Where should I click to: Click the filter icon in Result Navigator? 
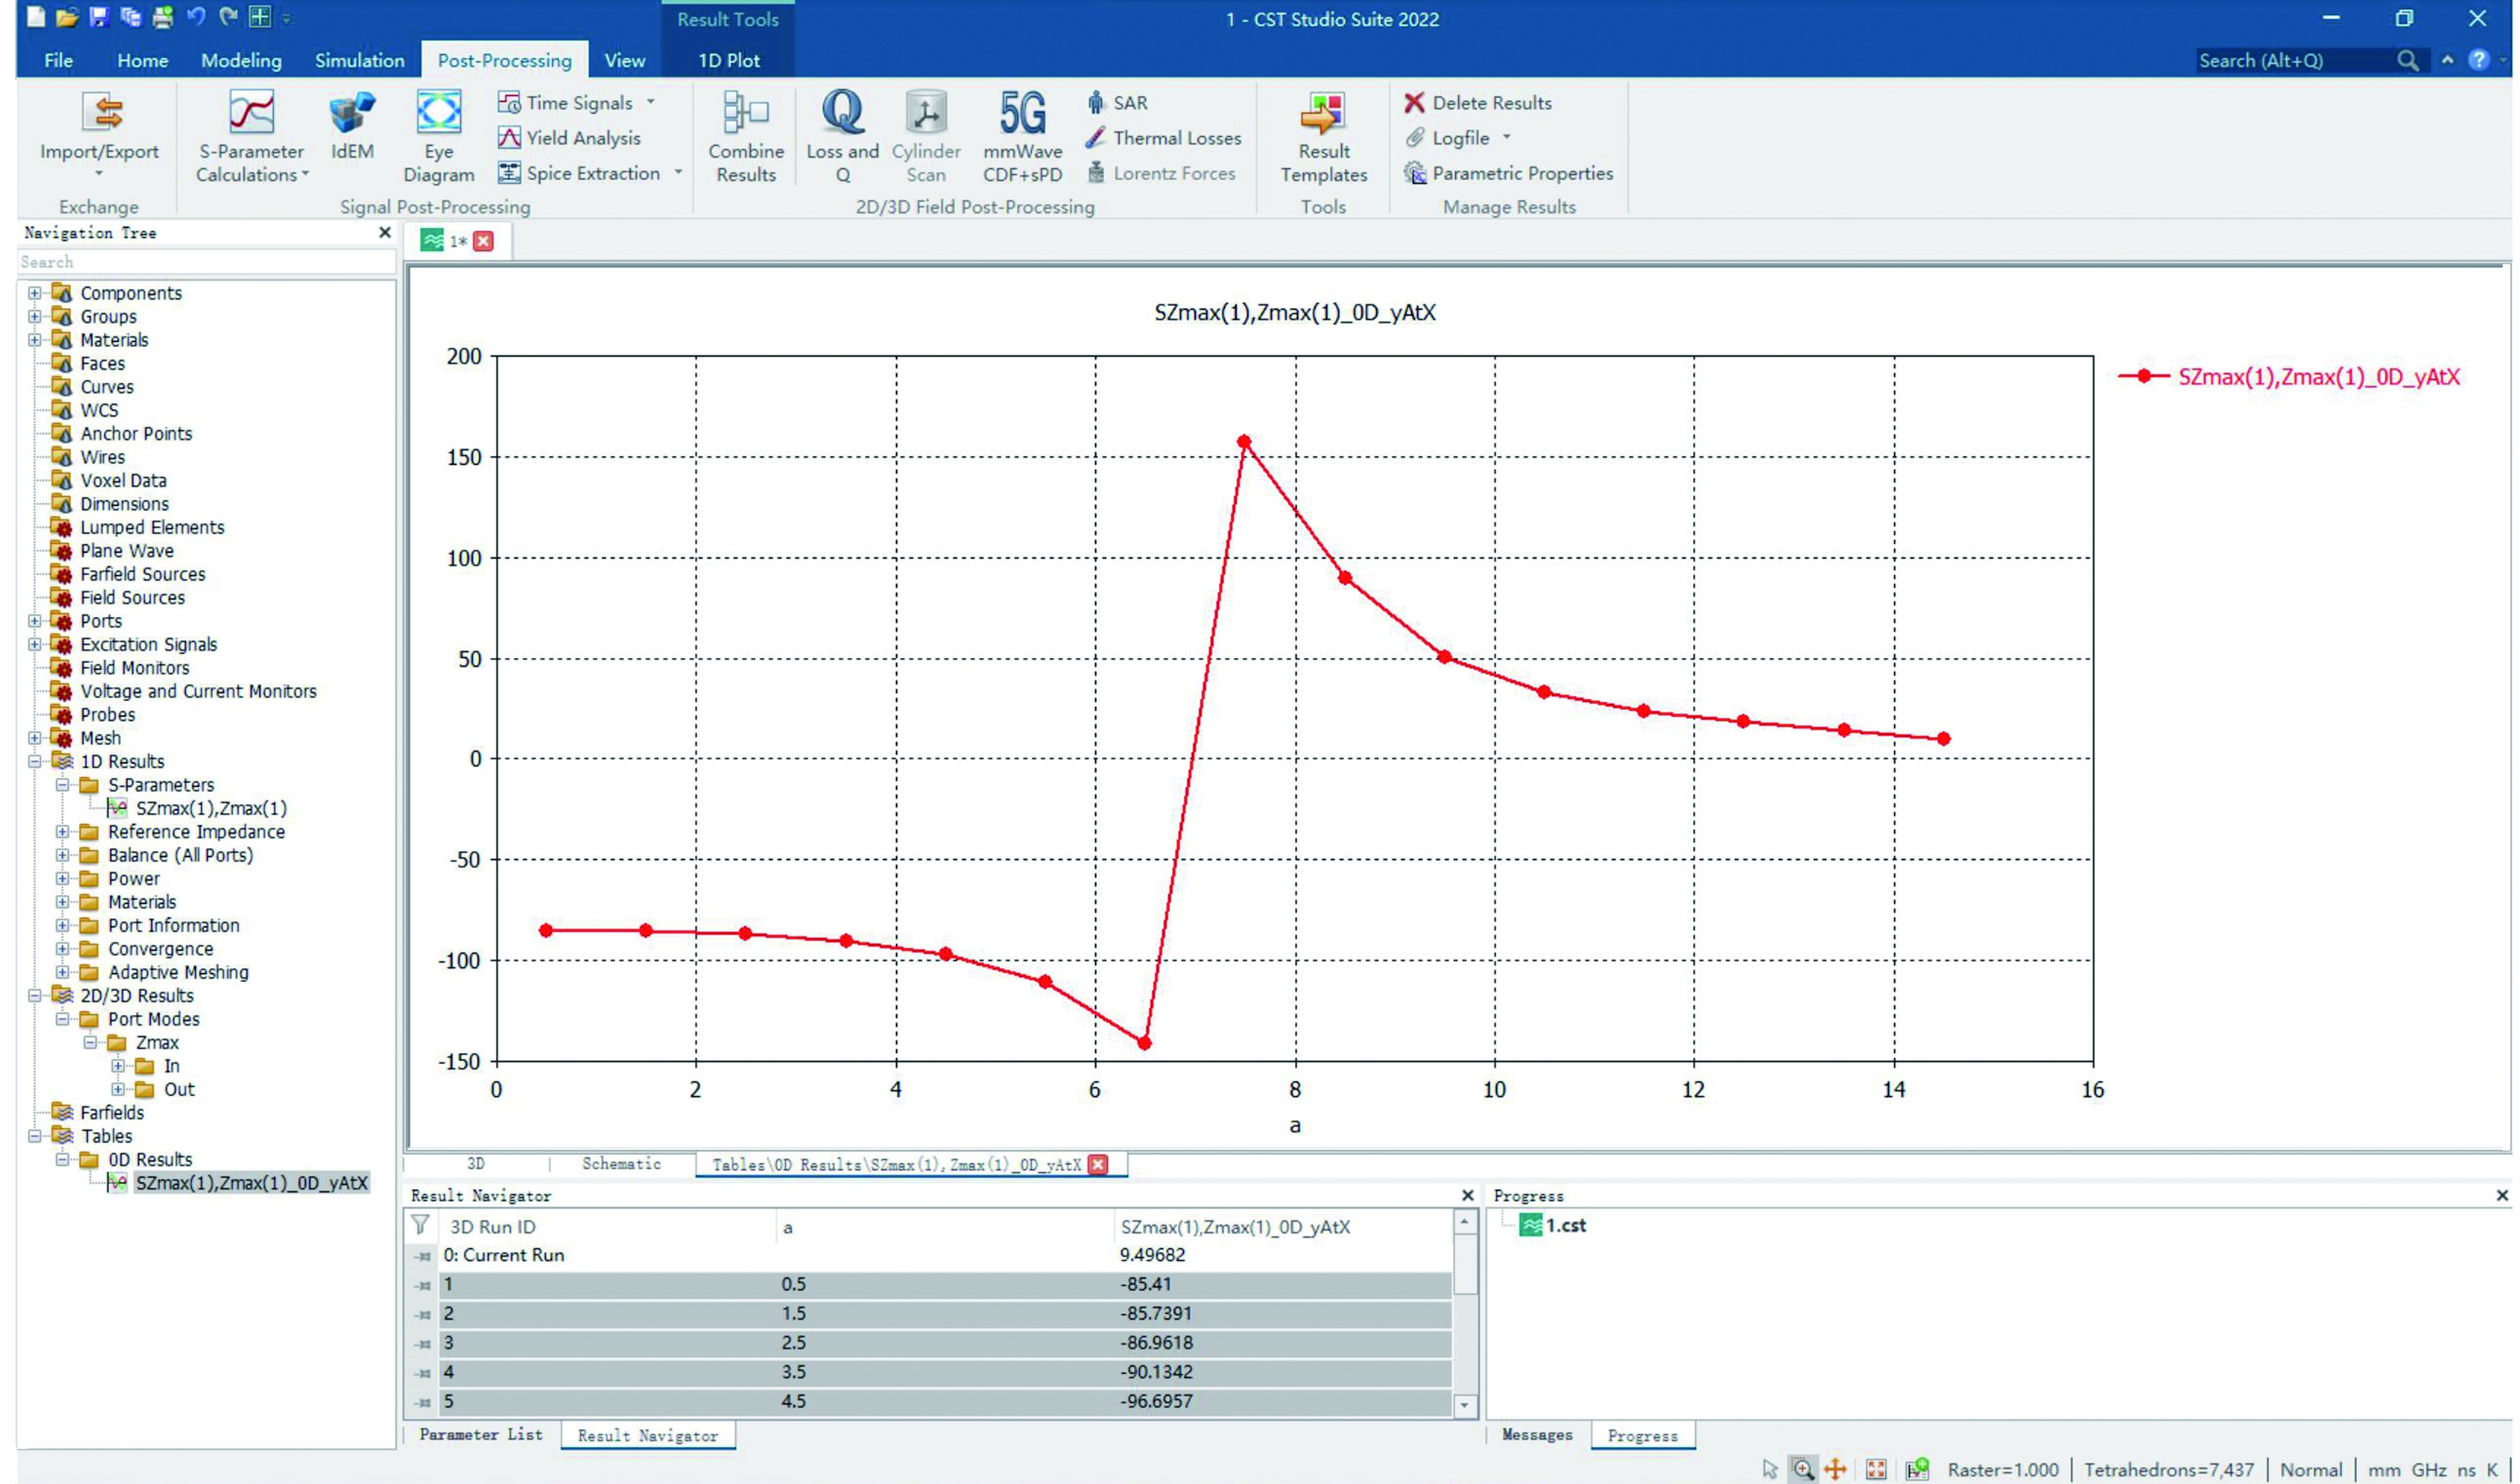click(x=421, y=1225)
